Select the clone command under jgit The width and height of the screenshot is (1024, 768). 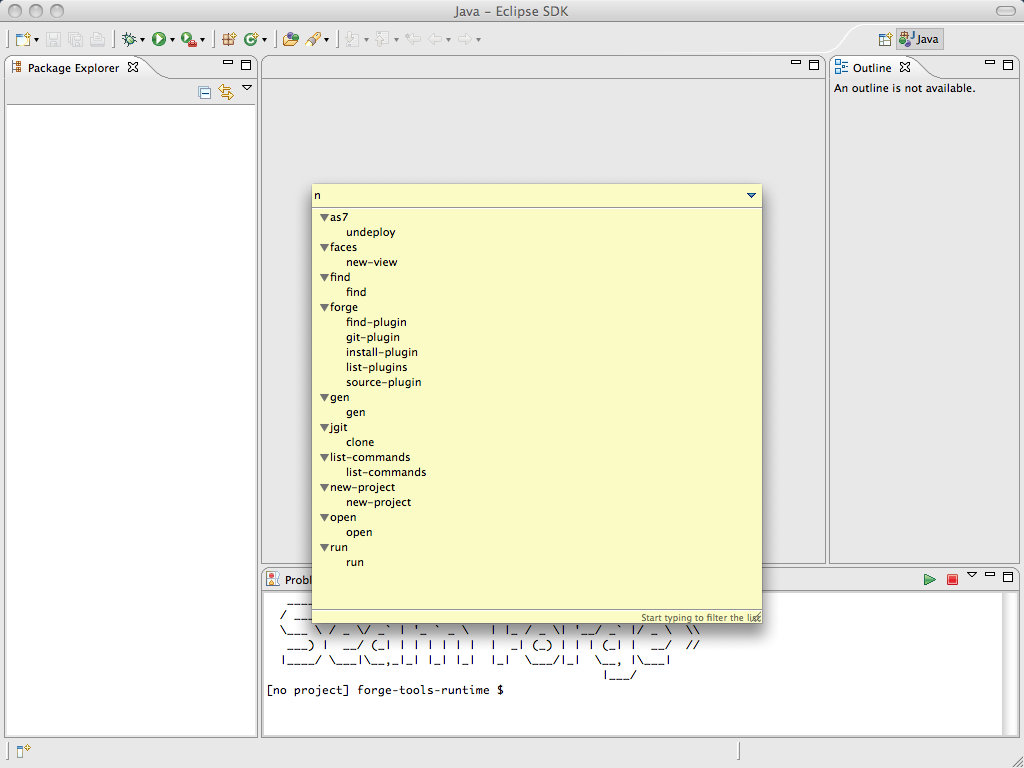tap(360, 442)
